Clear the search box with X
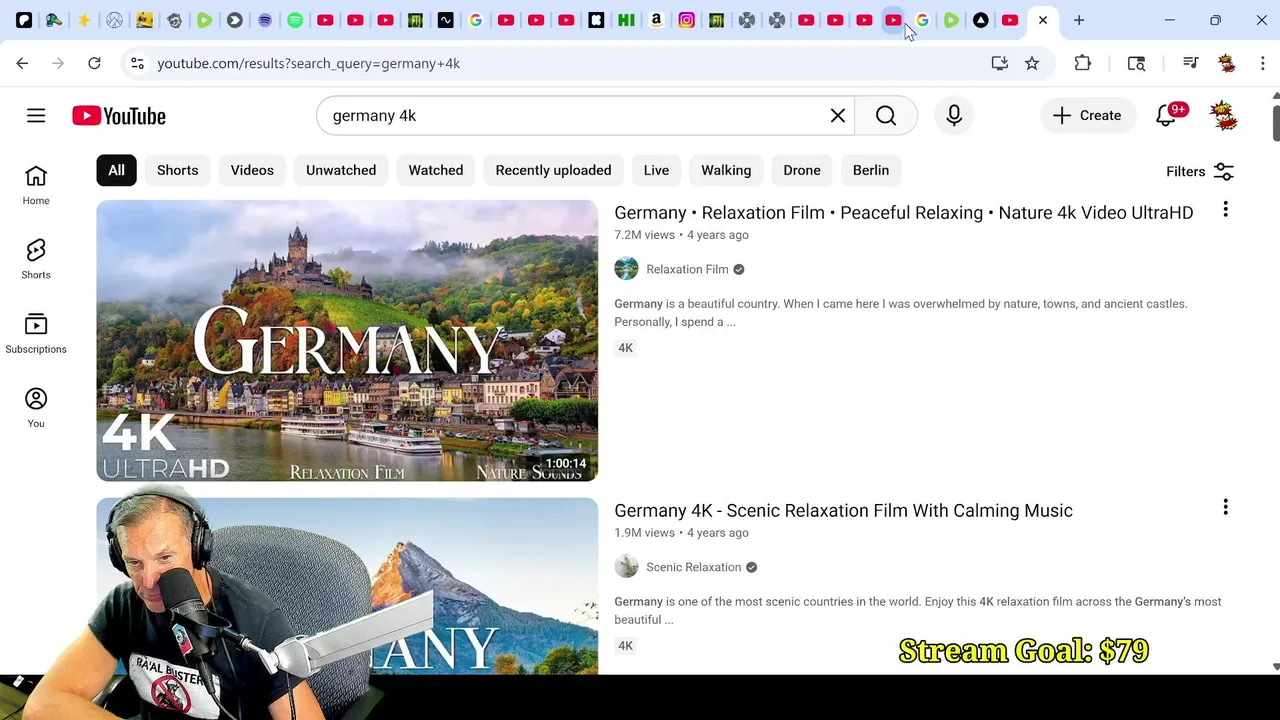This screenshot has width=1280, height=720. tap(838, 116)
